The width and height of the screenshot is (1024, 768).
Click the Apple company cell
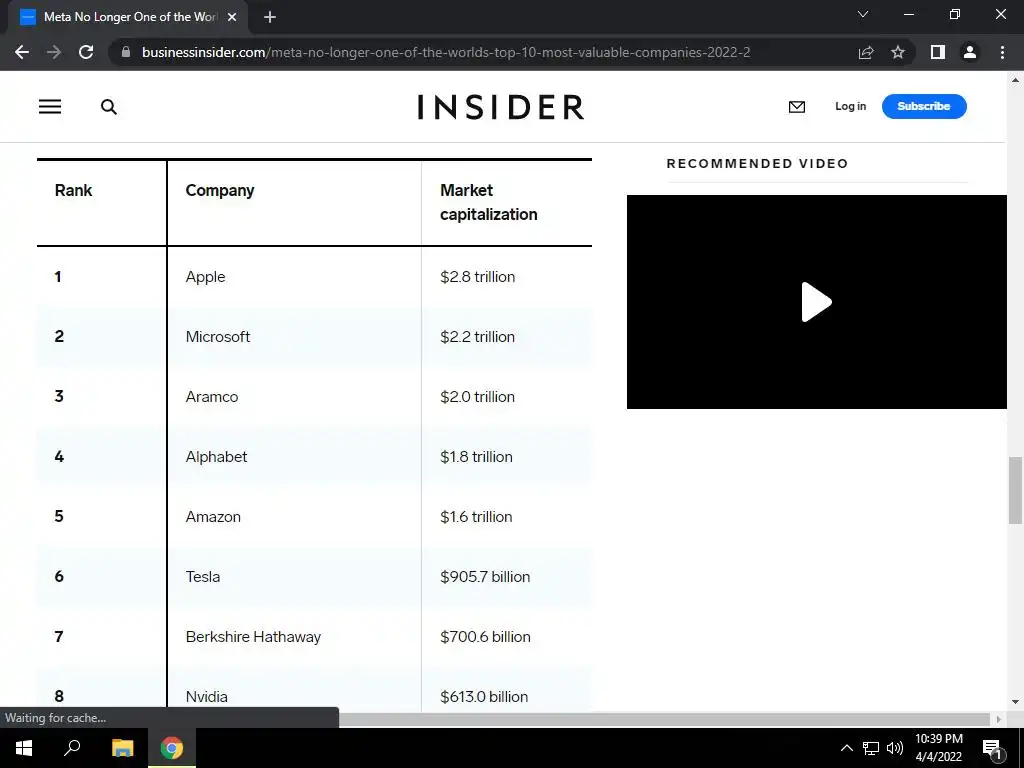pyautogui.click(x=206, y=277)
